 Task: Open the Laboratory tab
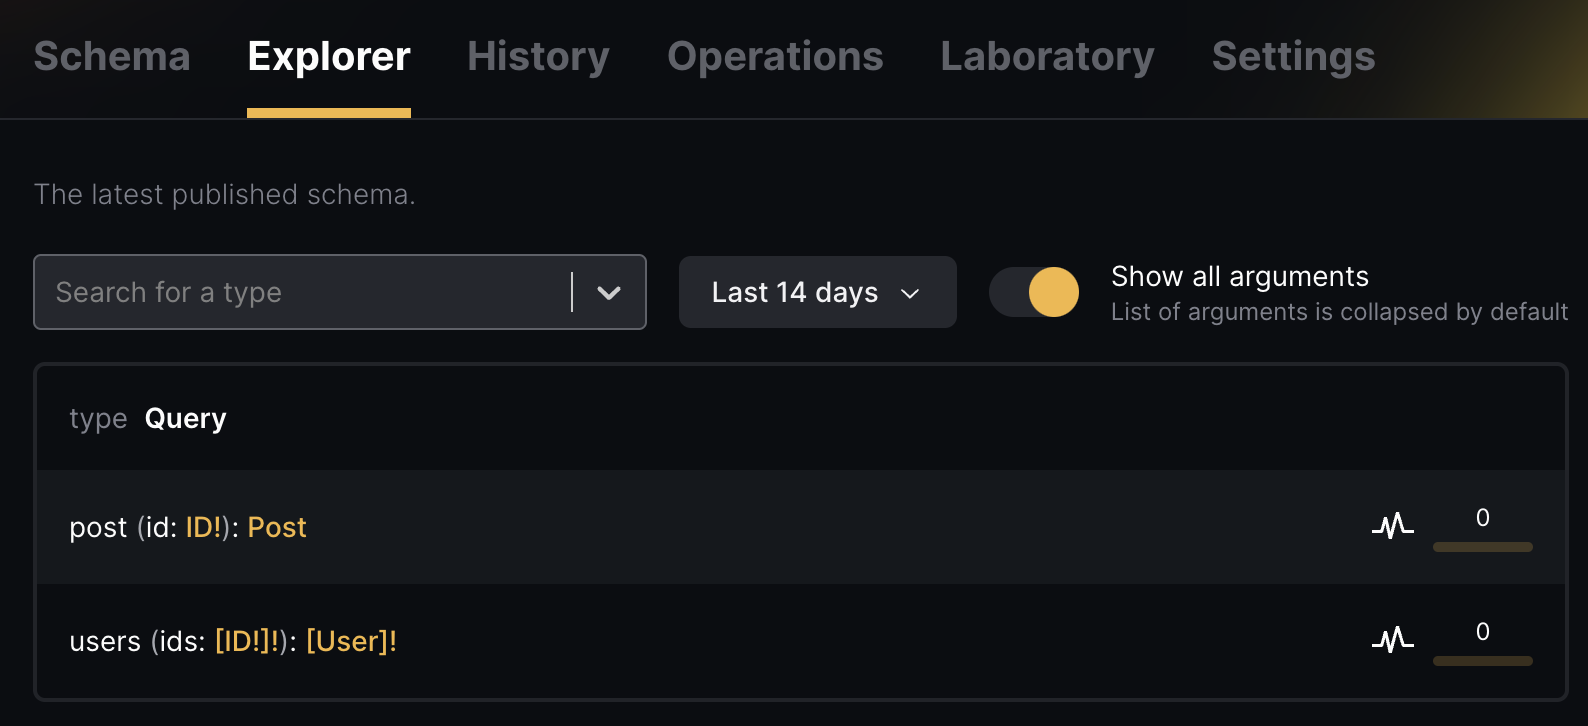pyautogui.click(x=1046, y=57)
